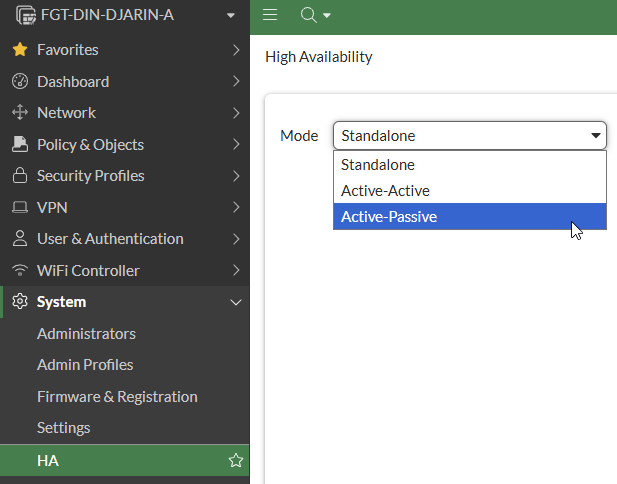Click the System menu heading

[61, 302]
